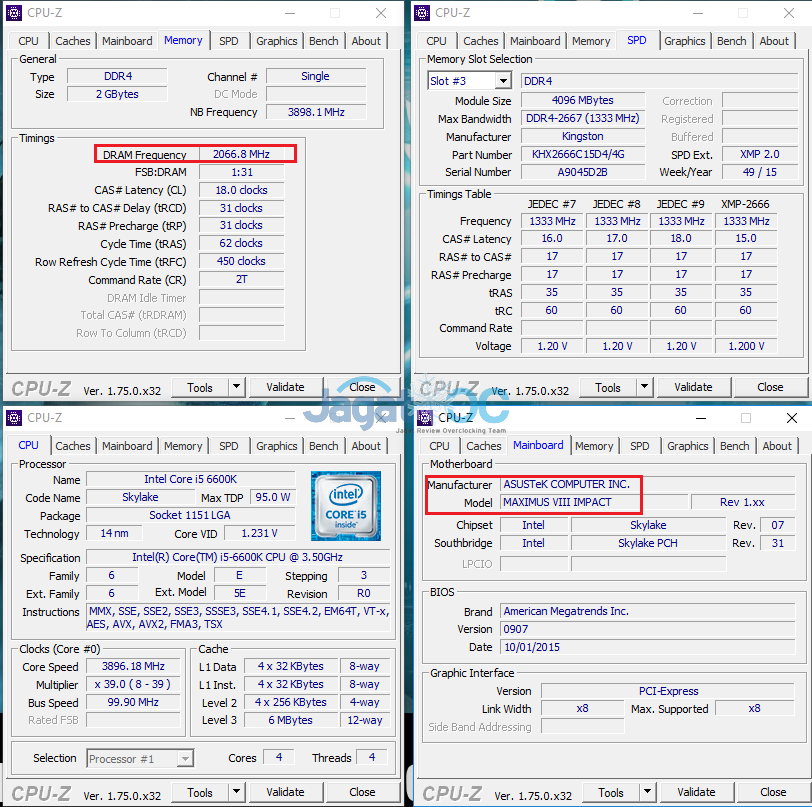Open the Graphics tab in the Mainboard window
Image resolution: width=812 pixels, height=807 pixels.
[x=688, y=446]
